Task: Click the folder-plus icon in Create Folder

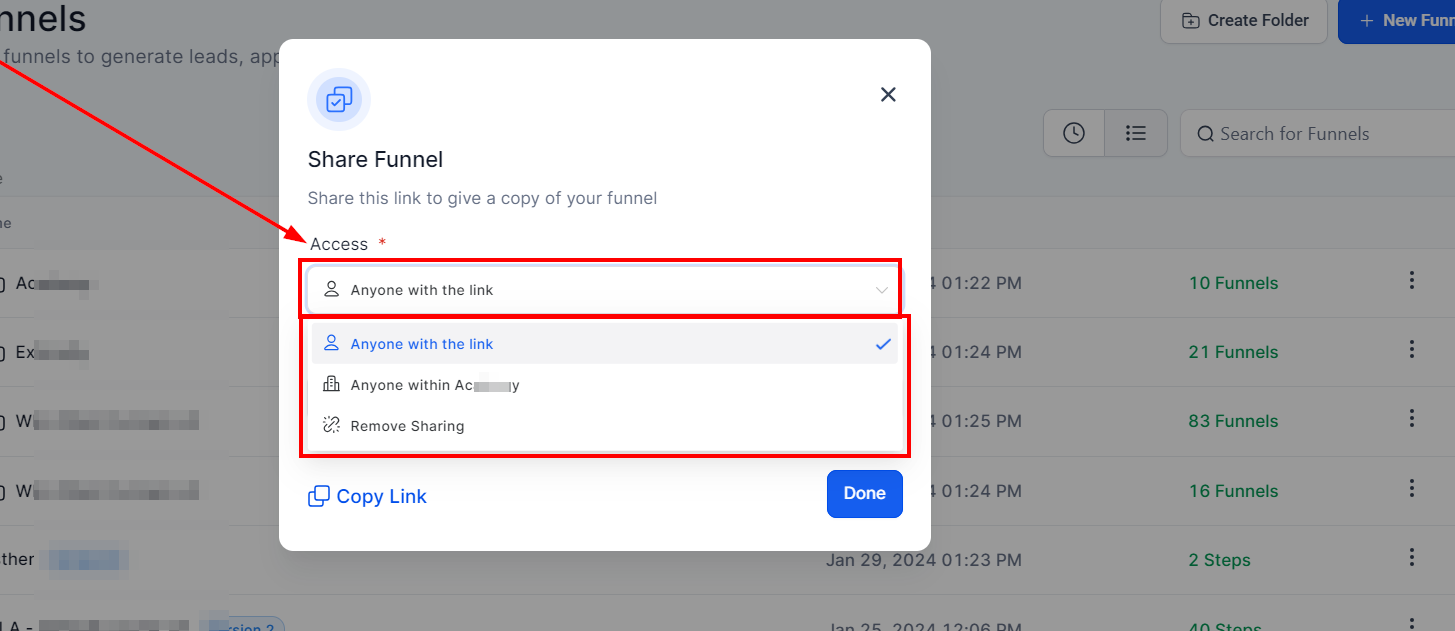Action: pos(1190,21)
